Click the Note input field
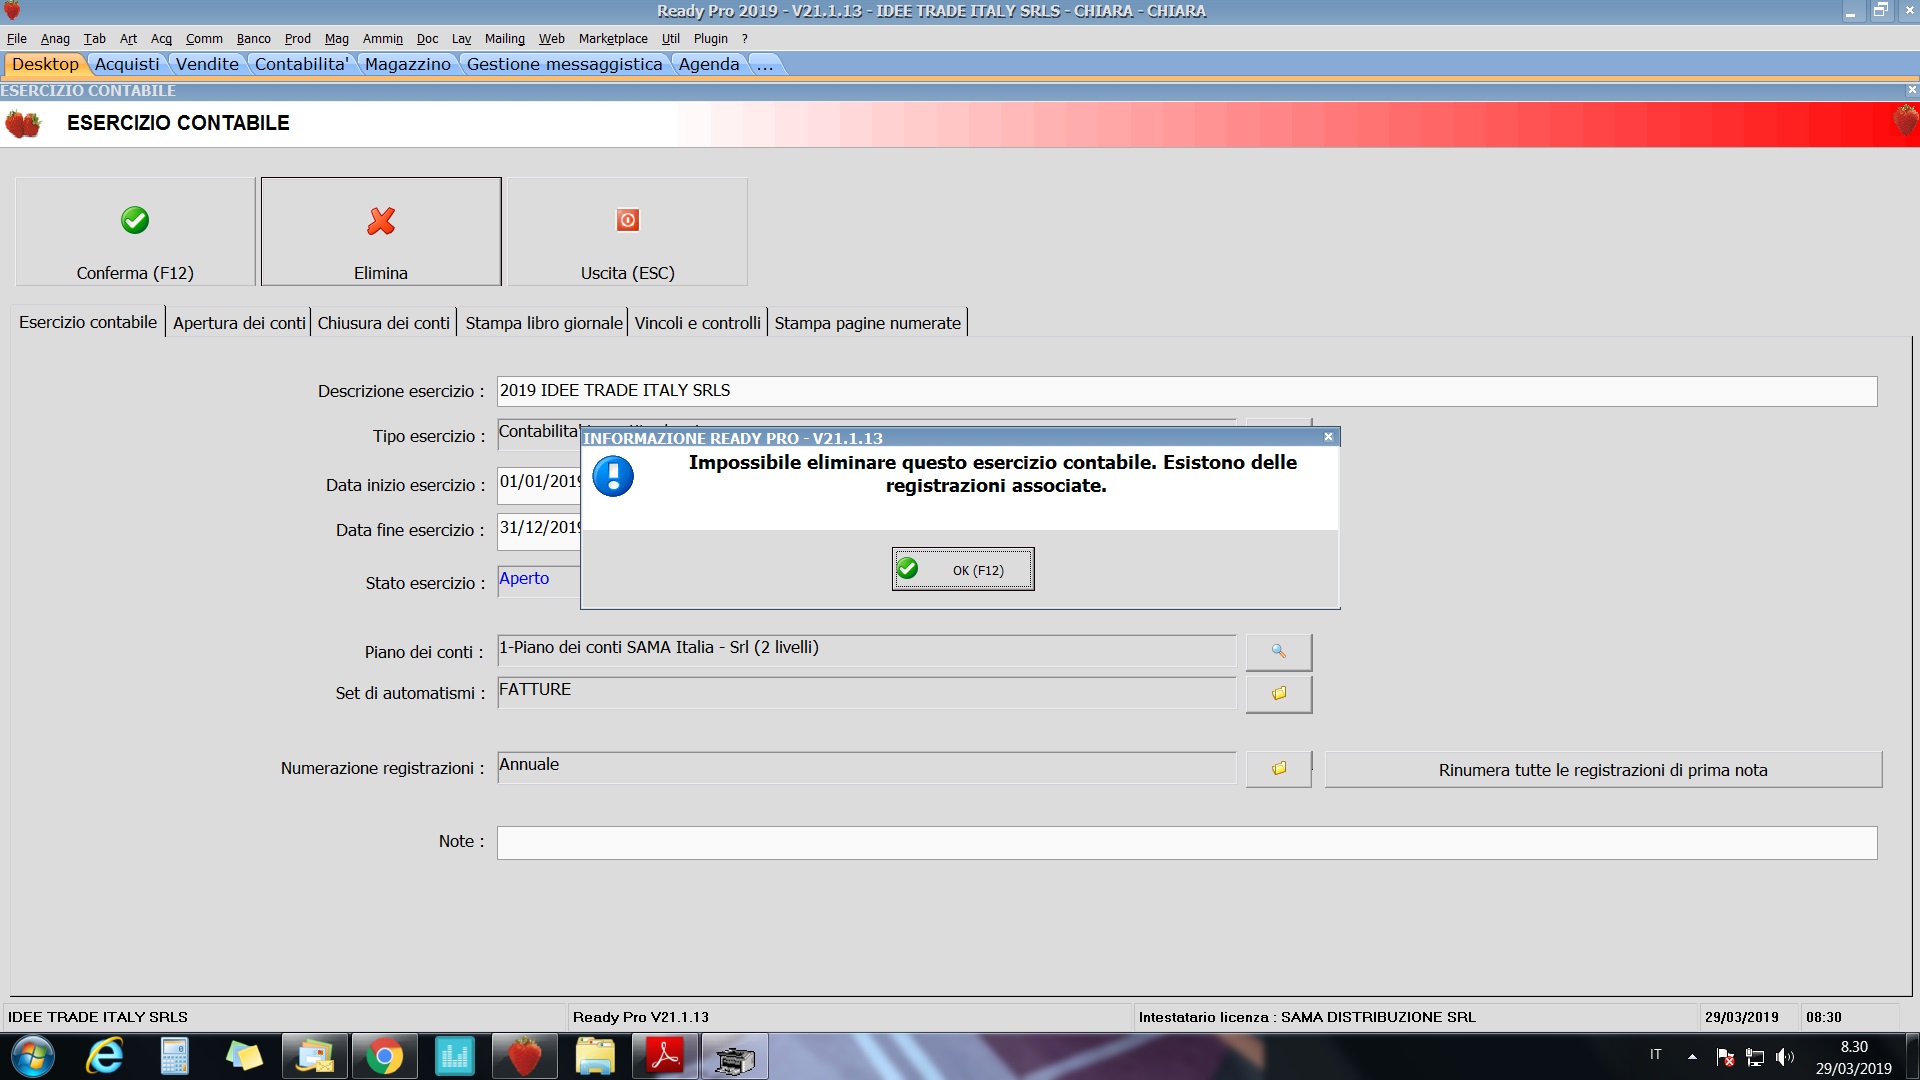The image size is (1920, 1080). coord(1187,842)
